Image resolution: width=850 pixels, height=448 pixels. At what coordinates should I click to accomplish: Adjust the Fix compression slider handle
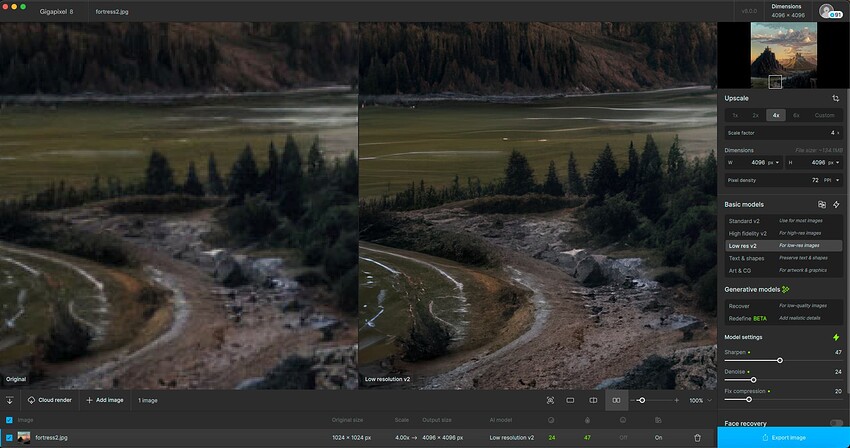click(749, 399)
